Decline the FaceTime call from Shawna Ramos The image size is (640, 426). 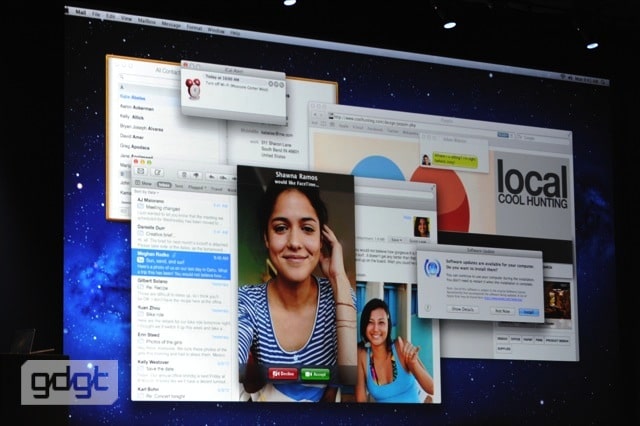pos(283,374)
